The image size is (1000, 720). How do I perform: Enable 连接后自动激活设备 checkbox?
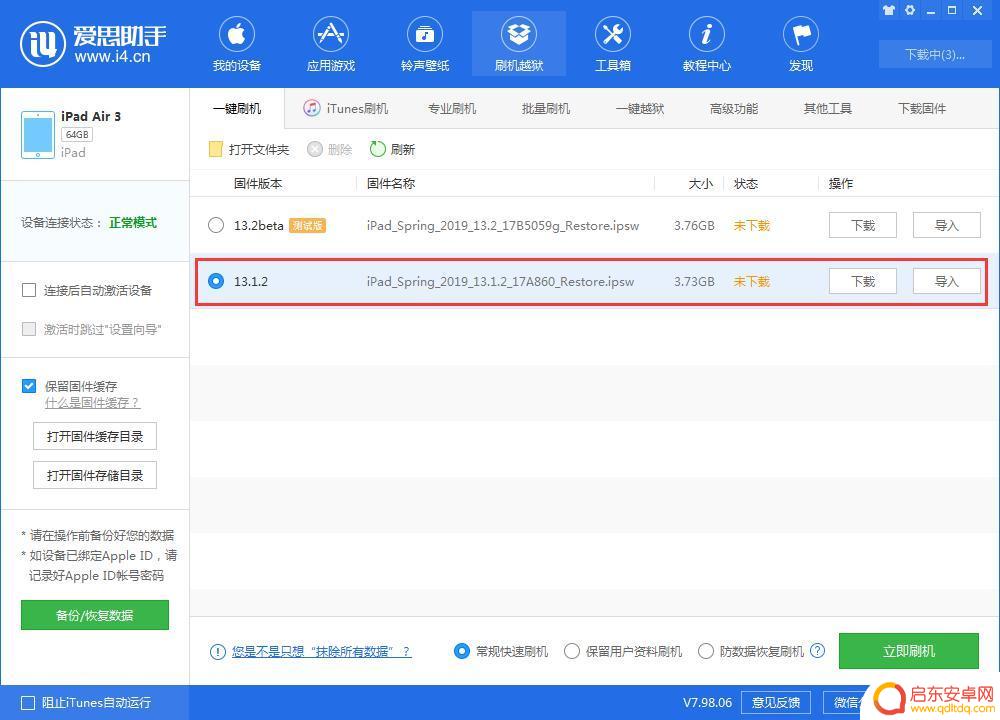(x=29, y=291)
